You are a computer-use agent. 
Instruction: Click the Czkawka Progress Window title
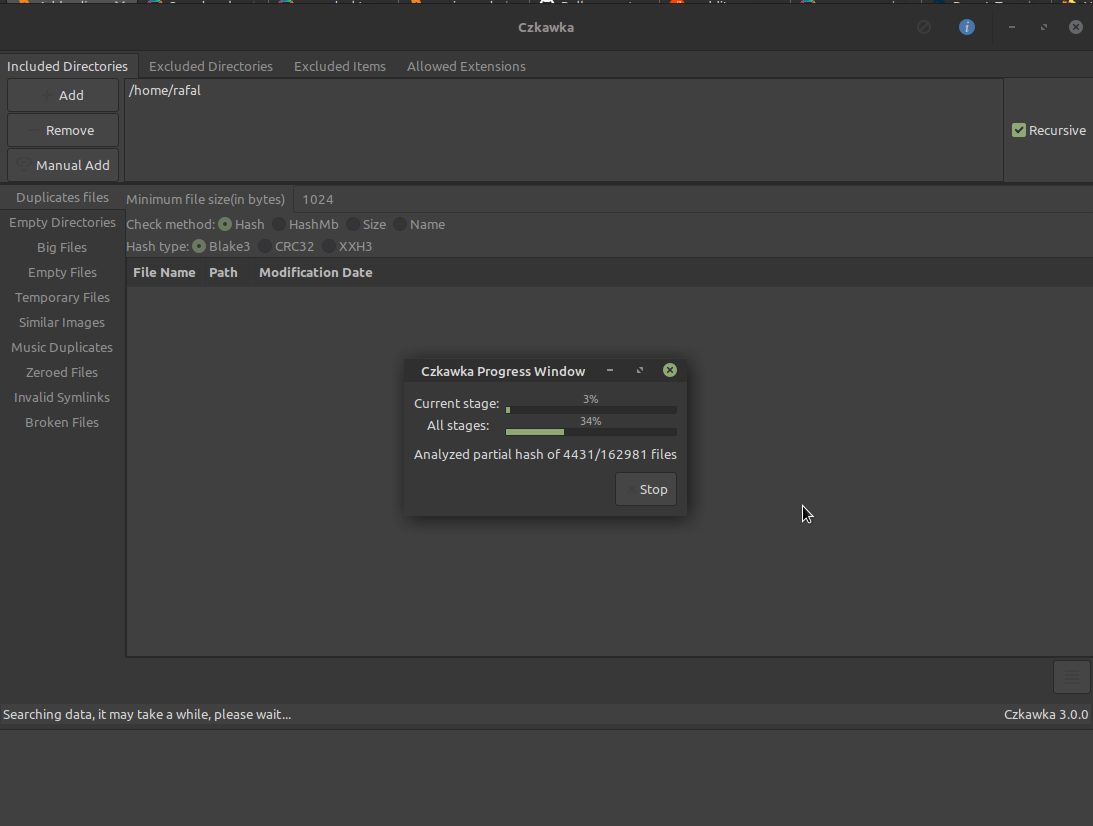503,372
